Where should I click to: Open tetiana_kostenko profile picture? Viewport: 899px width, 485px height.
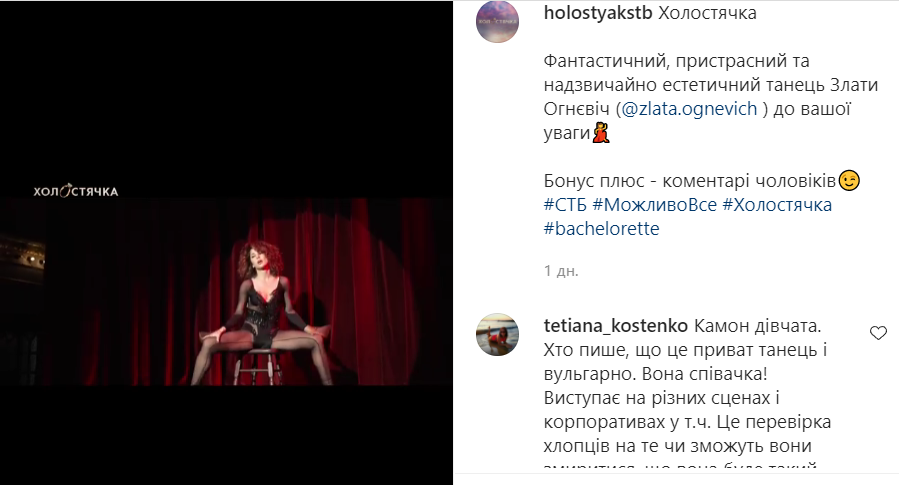coord(497,335)
